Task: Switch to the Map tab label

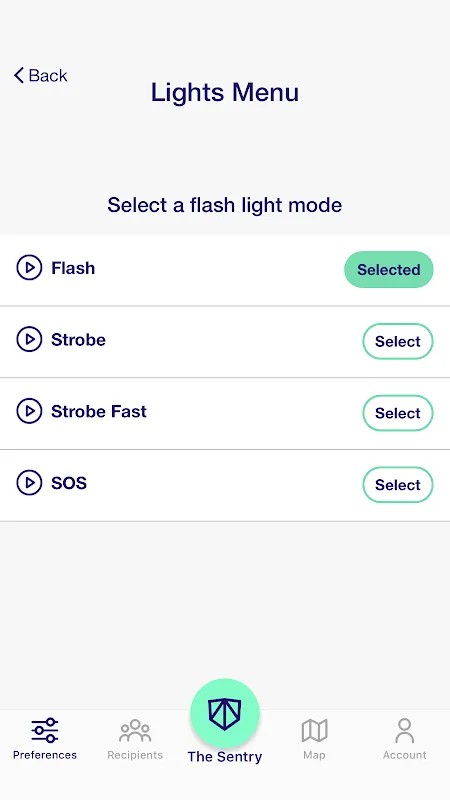Action: 314,755
